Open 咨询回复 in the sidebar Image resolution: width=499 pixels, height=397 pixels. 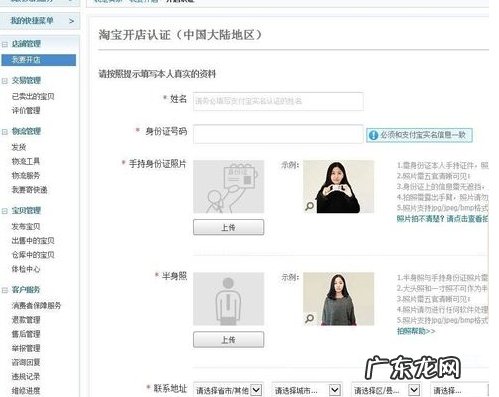click(26, 362)
